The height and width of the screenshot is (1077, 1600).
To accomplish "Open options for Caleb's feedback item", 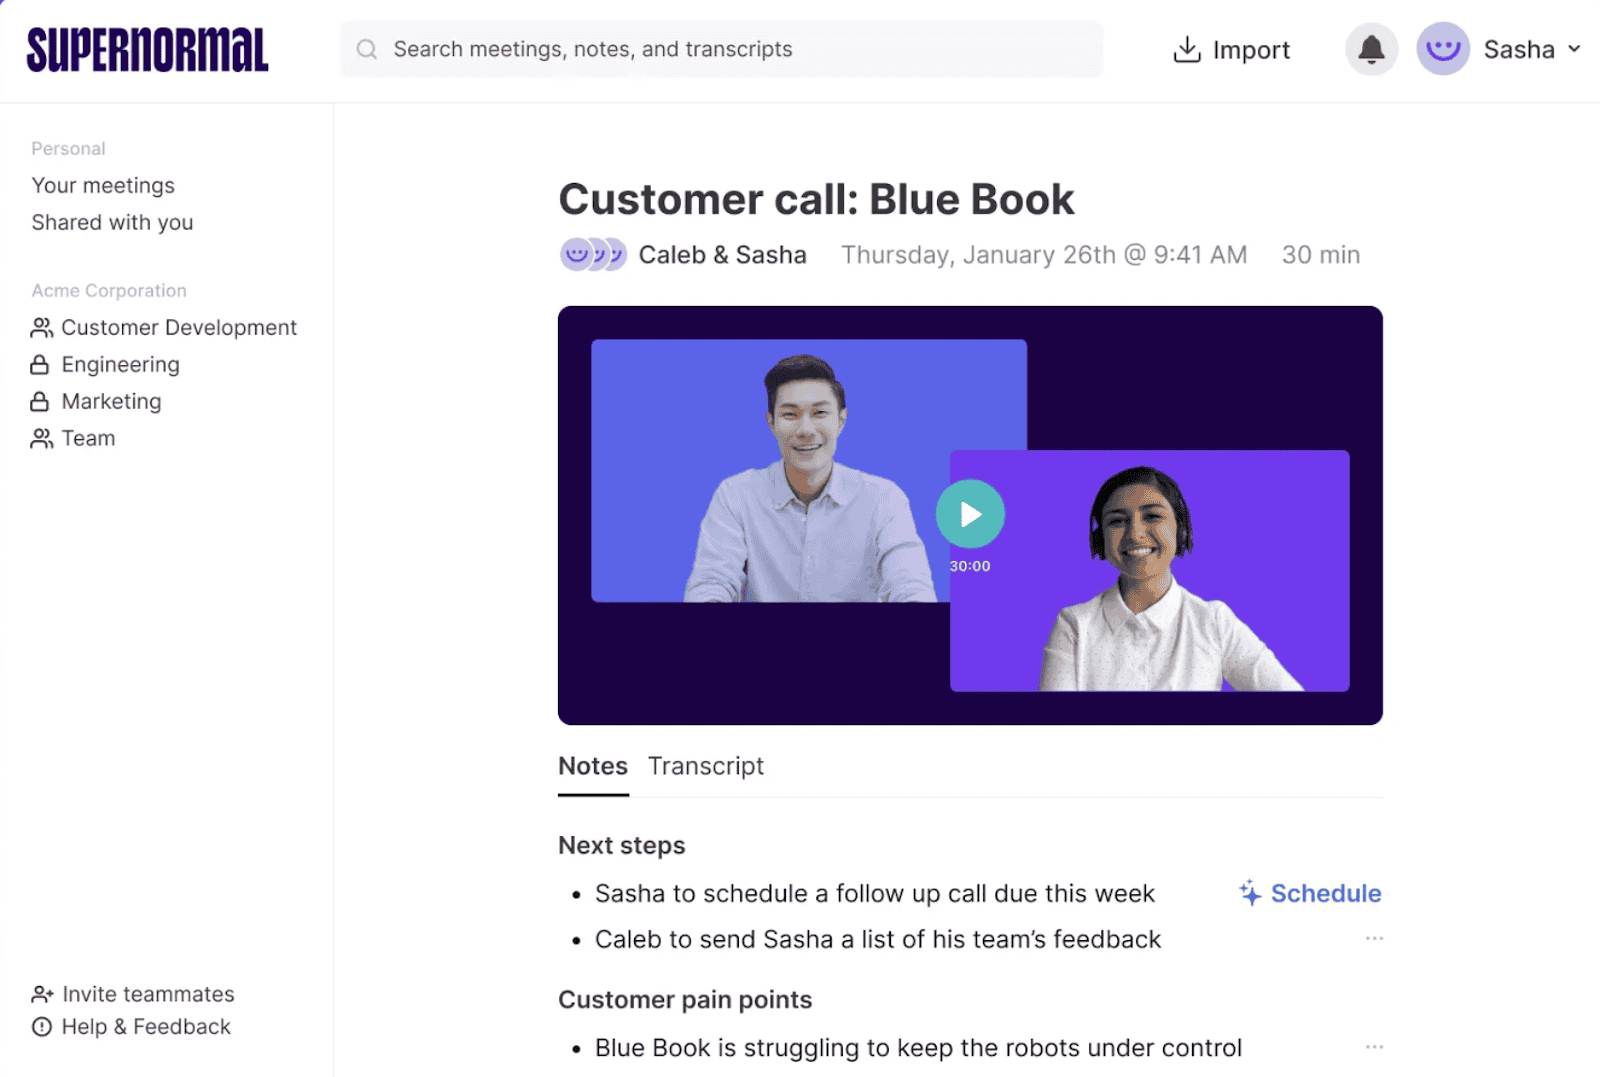I will click(1374, 938).
